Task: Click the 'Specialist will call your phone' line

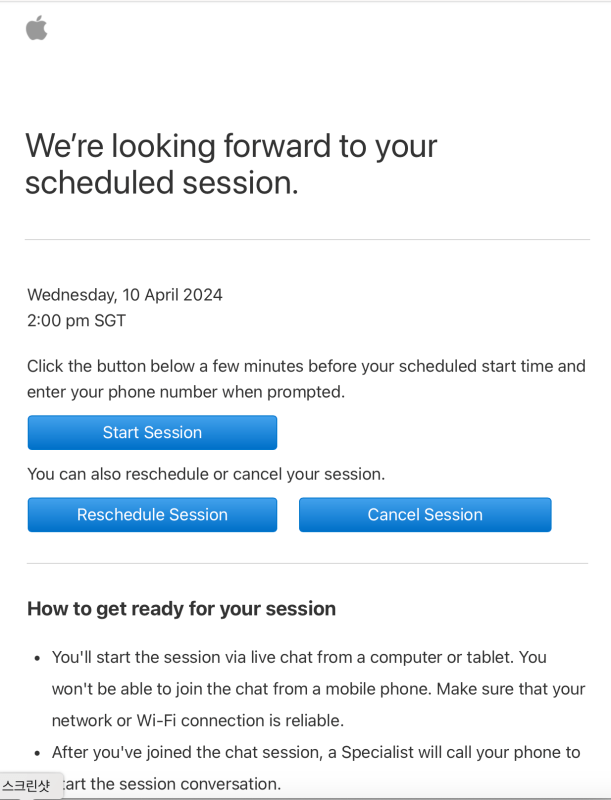Action: click(315, 752)
